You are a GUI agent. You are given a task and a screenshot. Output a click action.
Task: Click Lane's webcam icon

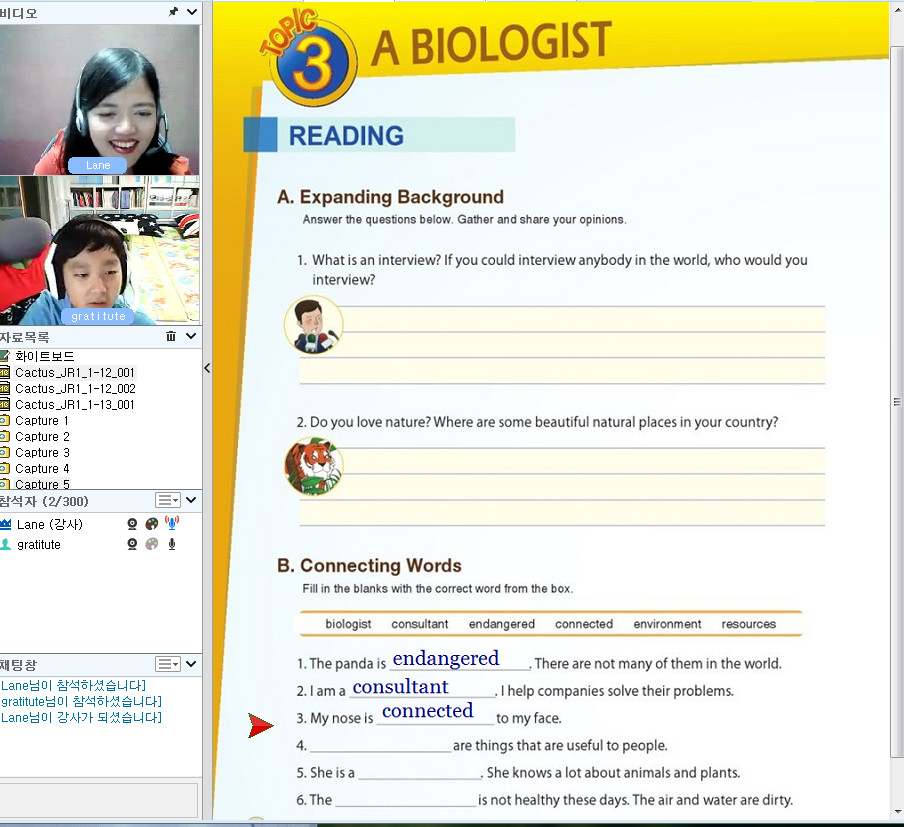[132, 524]
